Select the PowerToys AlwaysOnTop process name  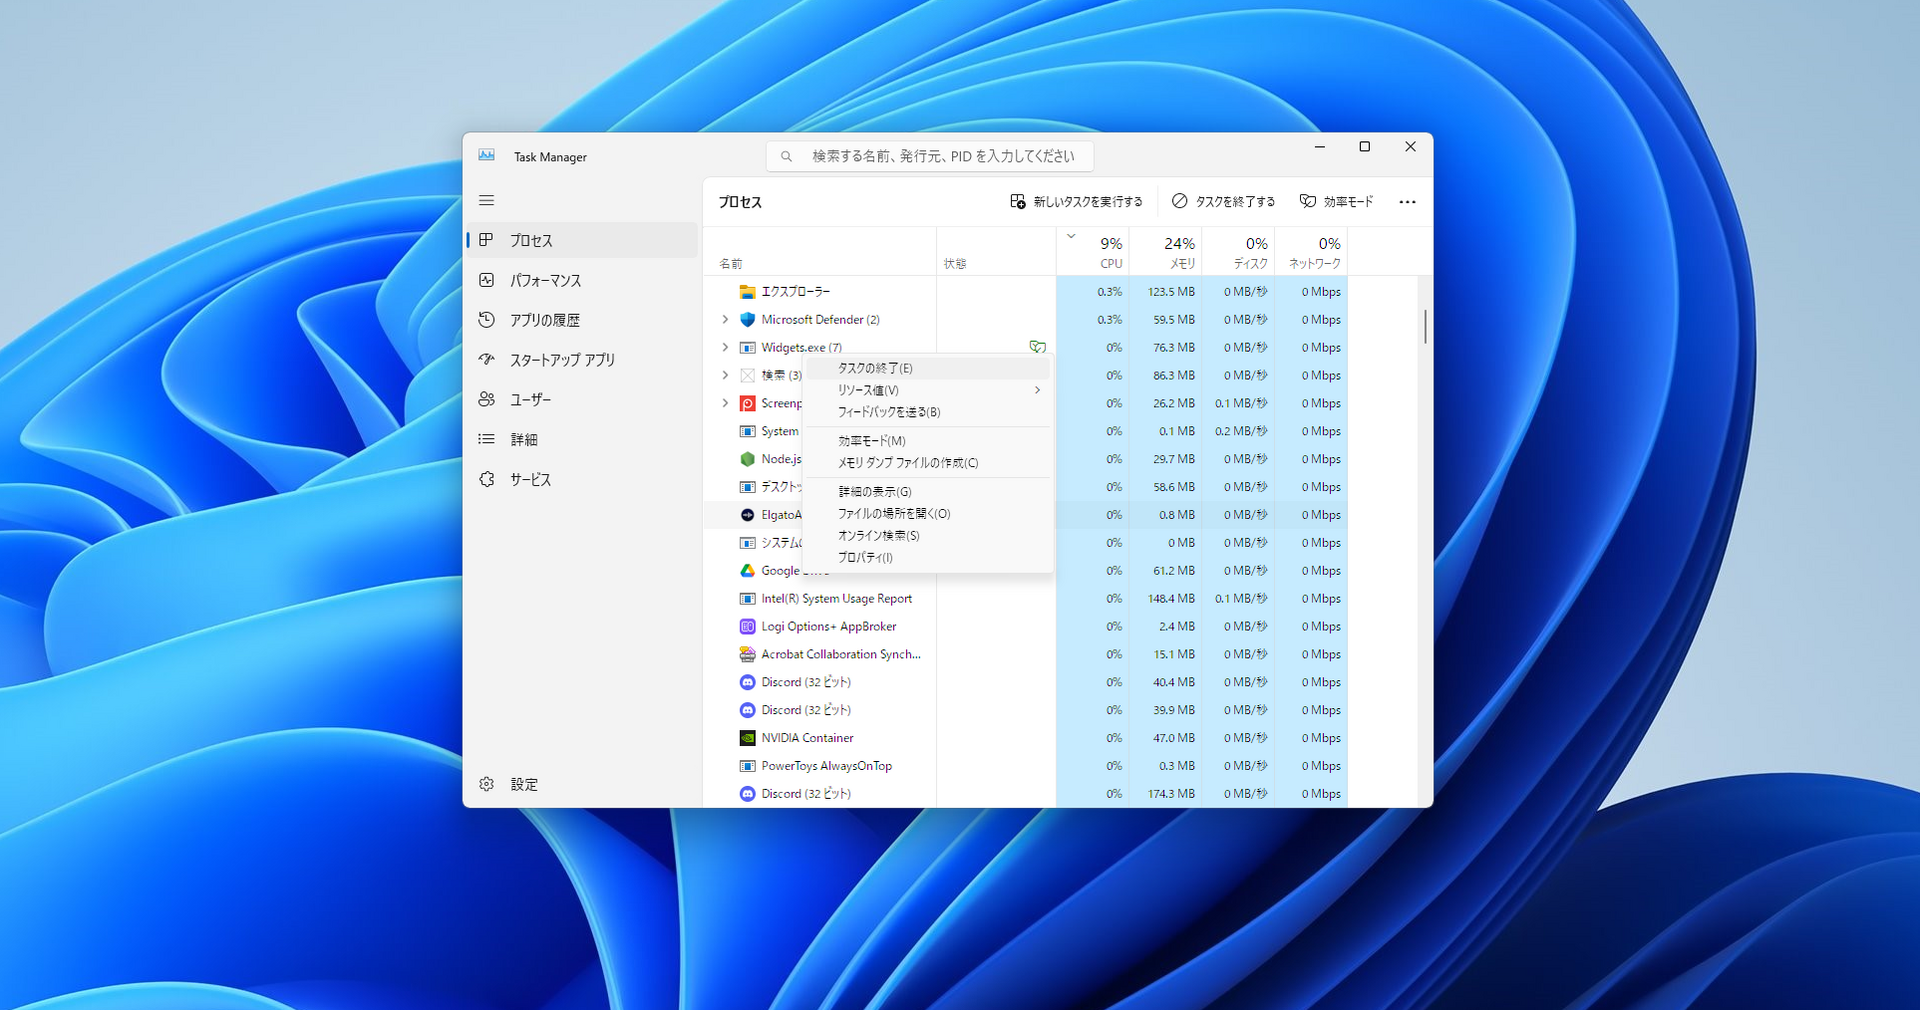pyautogui.click(x=826, y=766)
